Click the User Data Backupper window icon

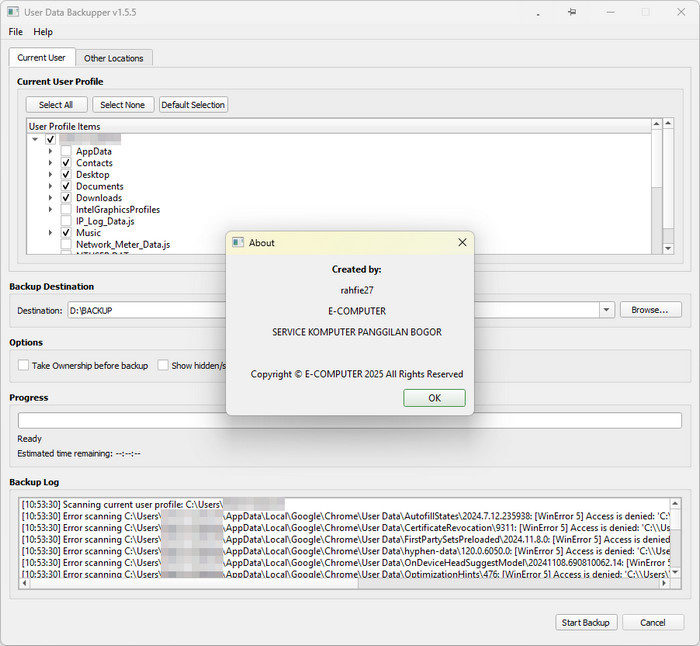(13, 12)
